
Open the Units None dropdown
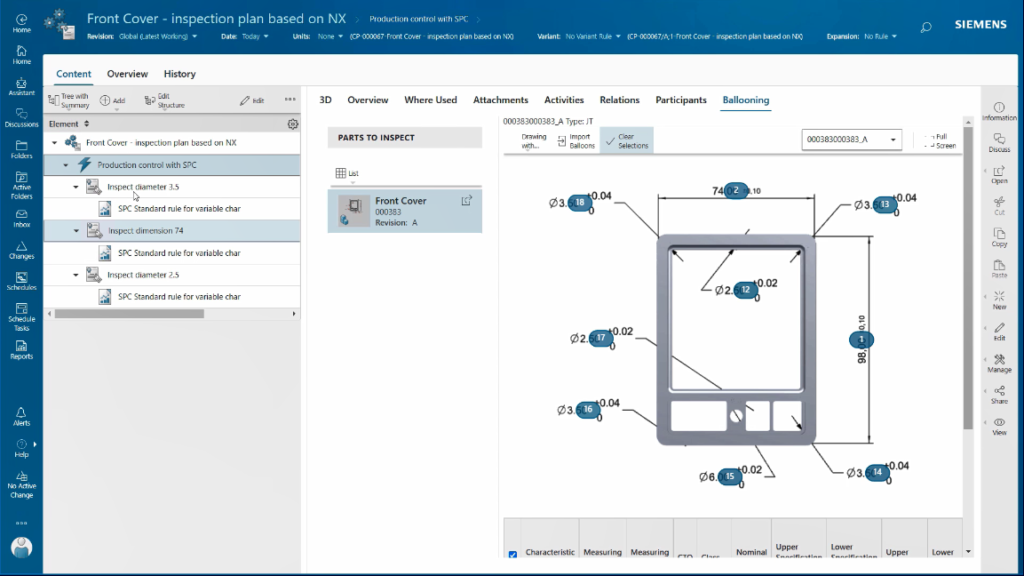click(330, 37)
